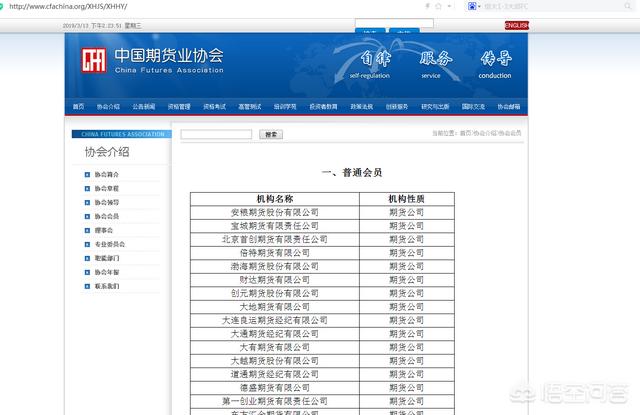Screen dimensions: 640x415
Task: Click the bookmark star in address bar
Action: [x=438, y=6]
